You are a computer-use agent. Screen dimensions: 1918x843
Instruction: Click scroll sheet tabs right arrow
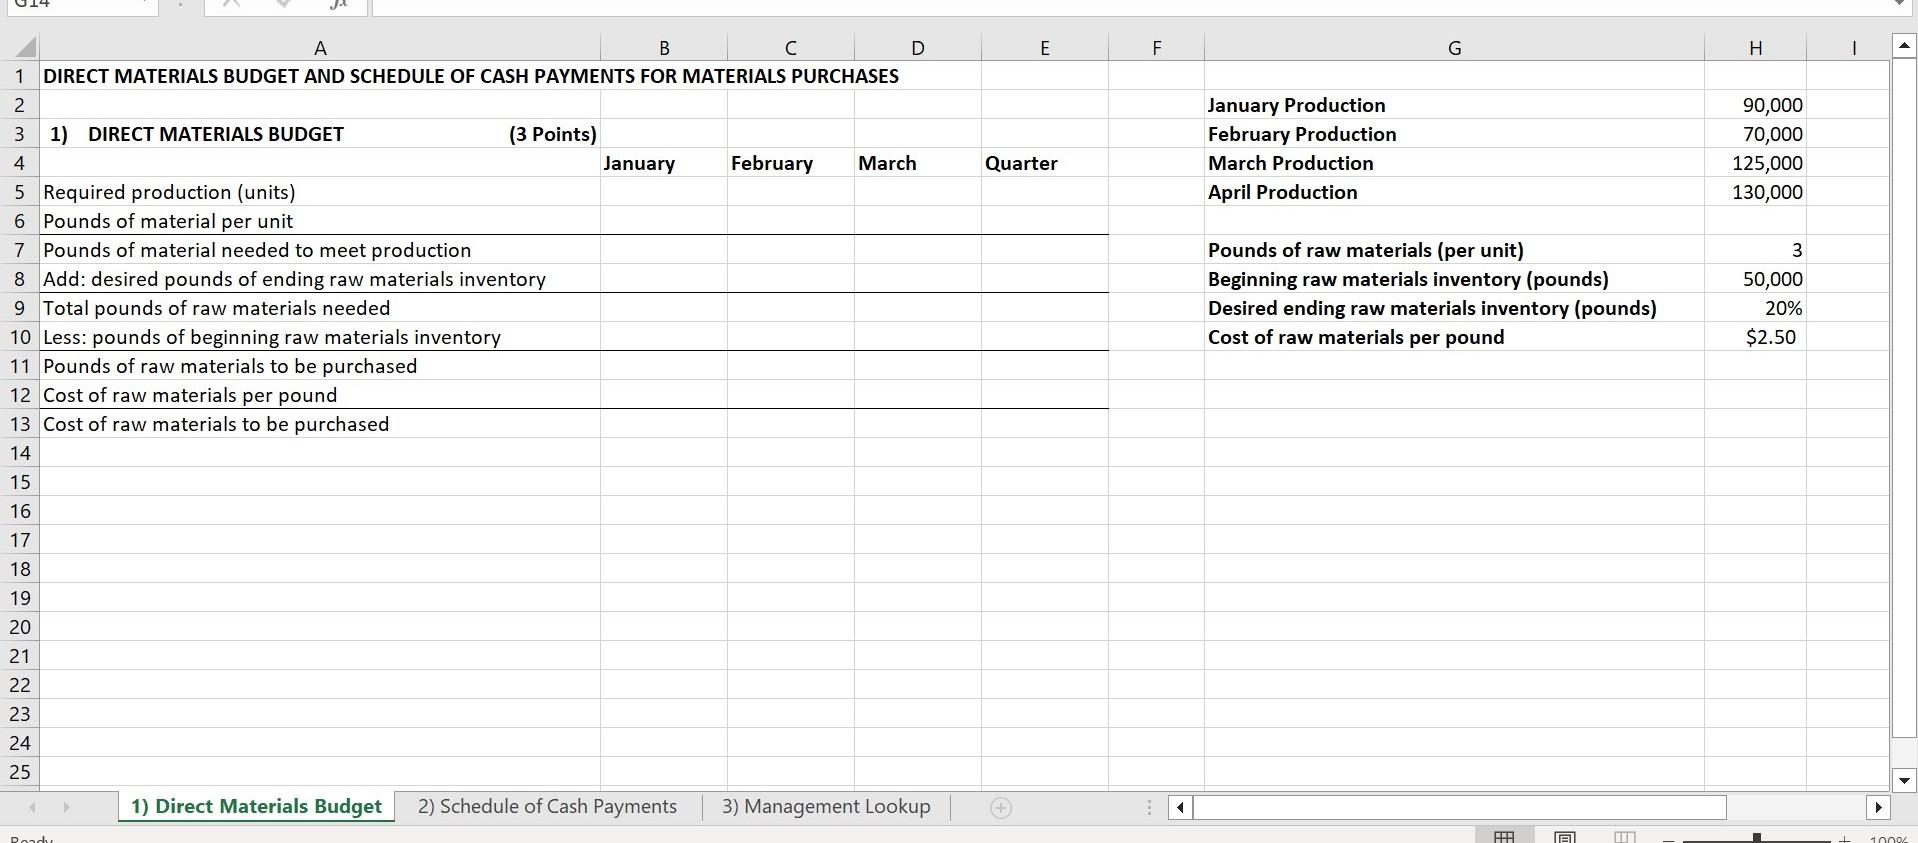pos(66,807)
